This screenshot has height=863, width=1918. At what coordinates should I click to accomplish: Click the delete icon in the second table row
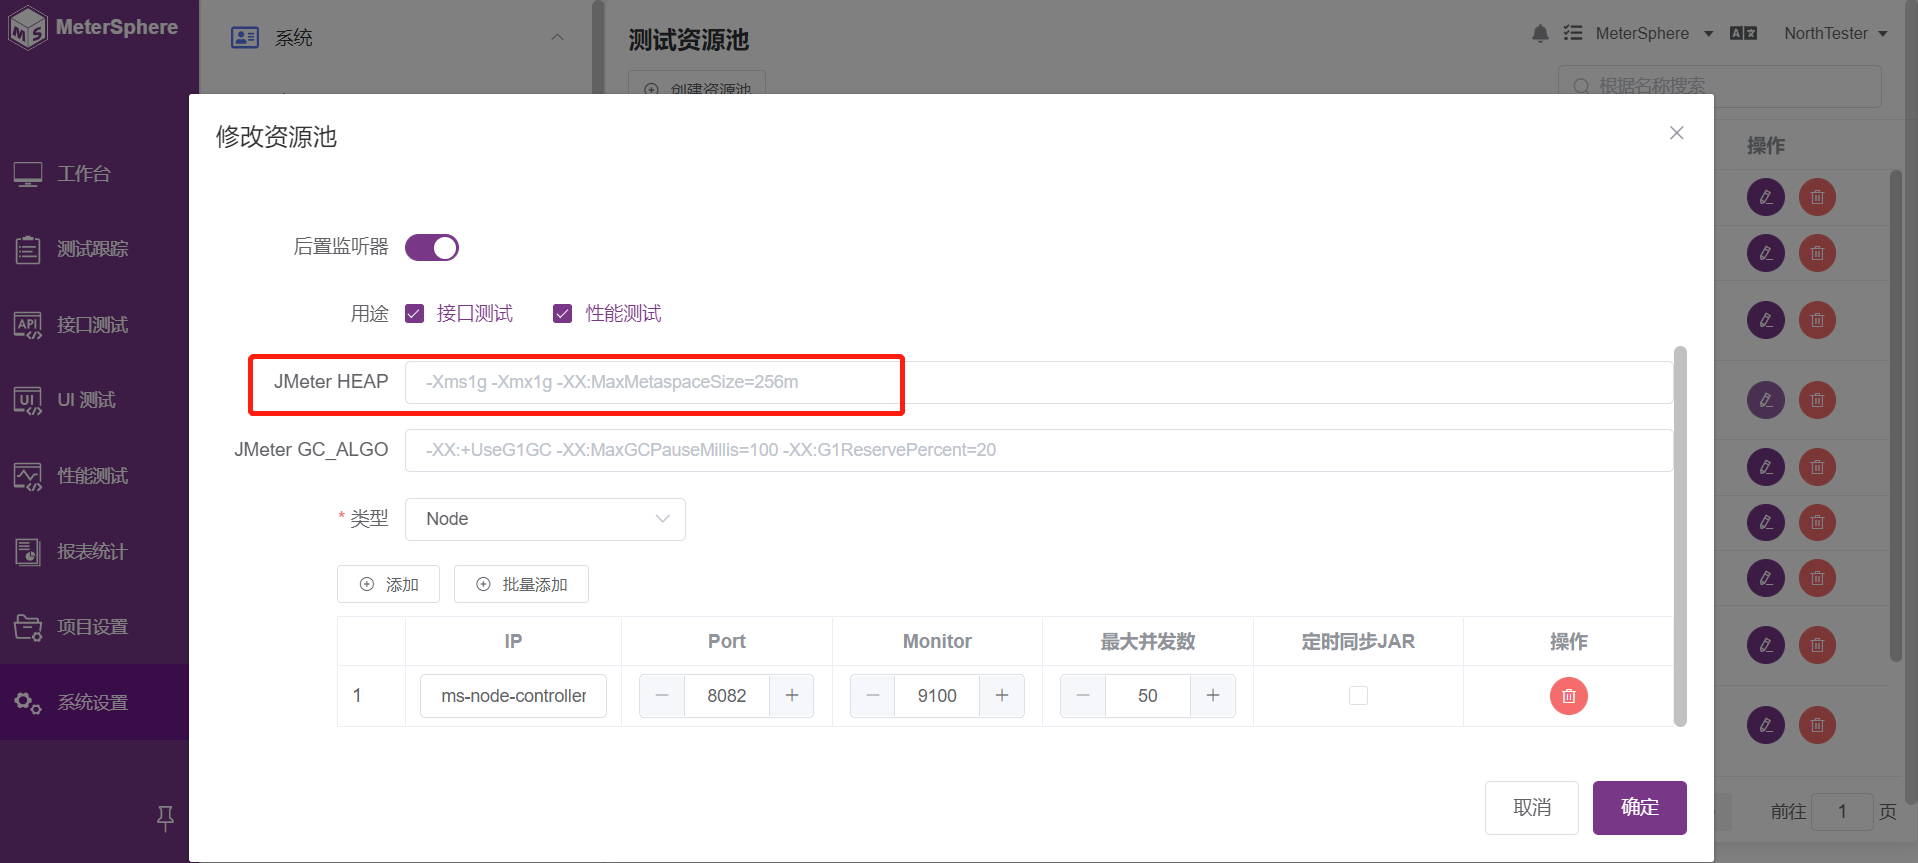1817,253
